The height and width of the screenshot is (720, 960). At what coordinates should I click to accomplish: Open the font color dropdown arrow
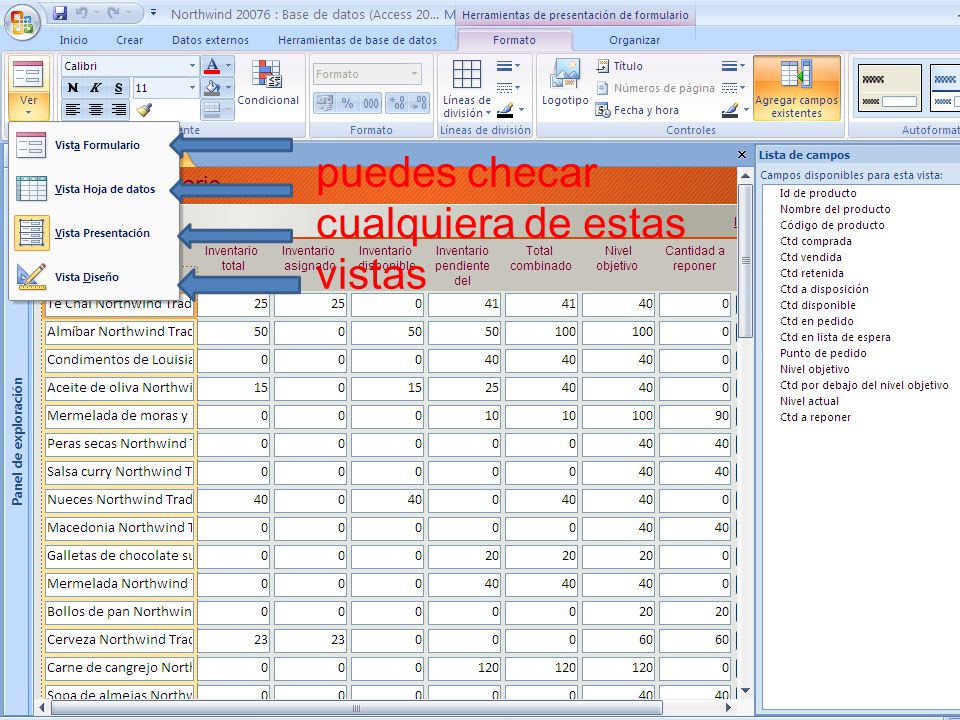tap(228, 66)
